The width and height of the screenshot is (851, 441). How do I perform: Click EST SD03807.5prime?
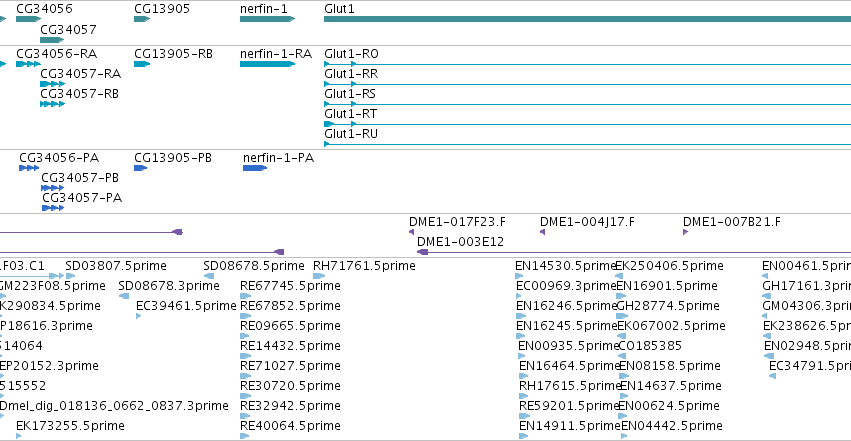pyautogui.click(x=116, y=266)
